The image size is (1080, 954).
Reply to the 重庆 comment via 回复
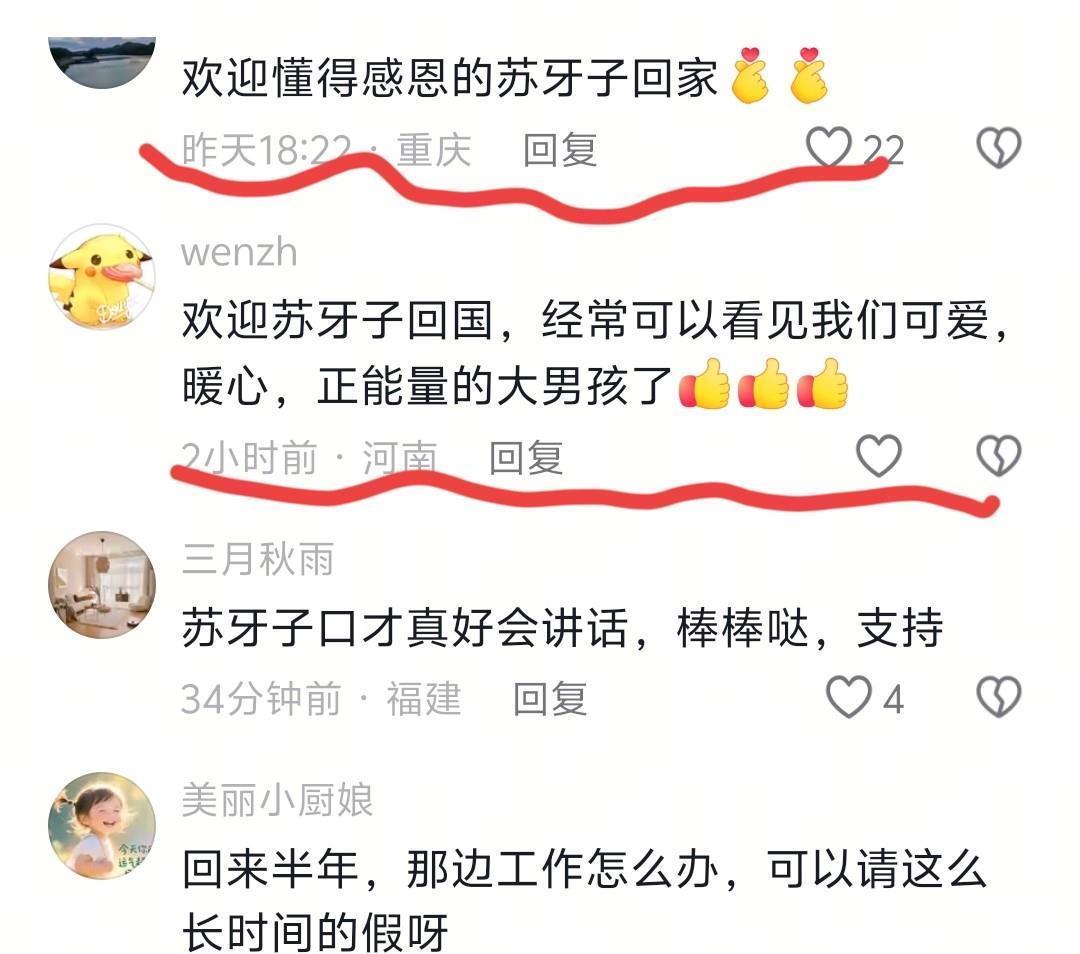pos(560,149)
